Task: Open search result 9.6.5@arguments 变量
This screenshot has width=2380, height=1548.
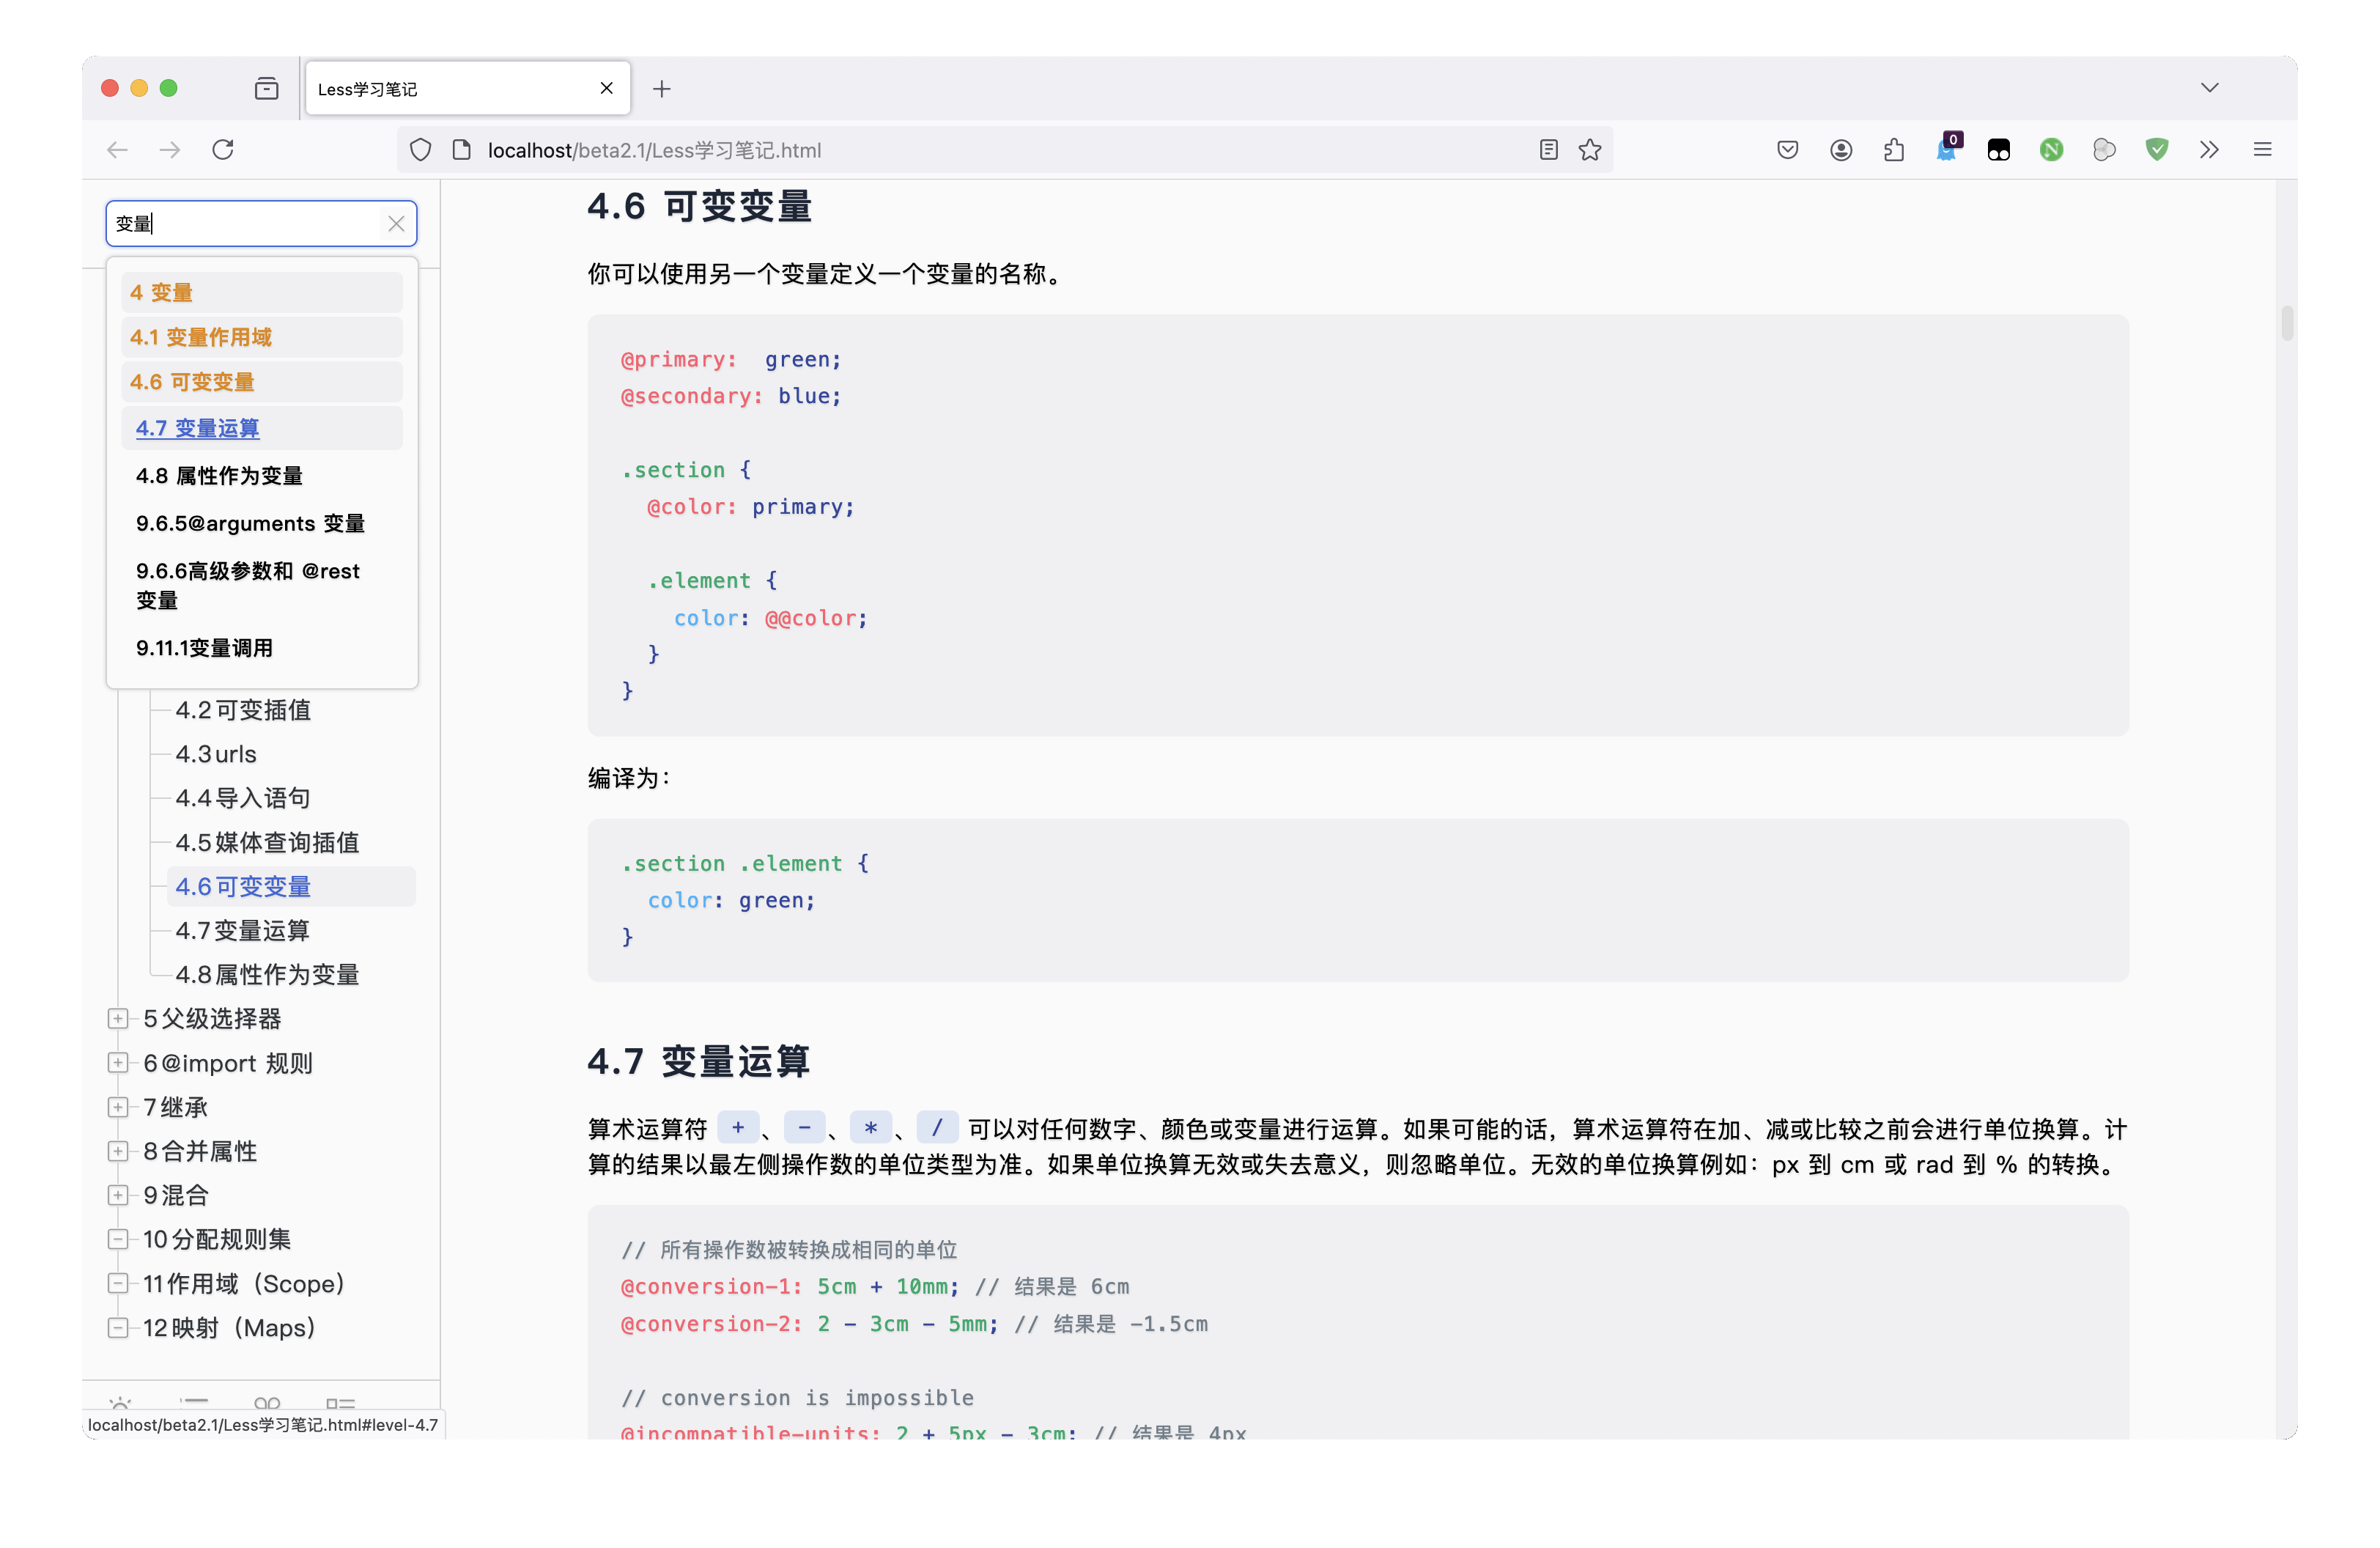Action: click(250, 524)
